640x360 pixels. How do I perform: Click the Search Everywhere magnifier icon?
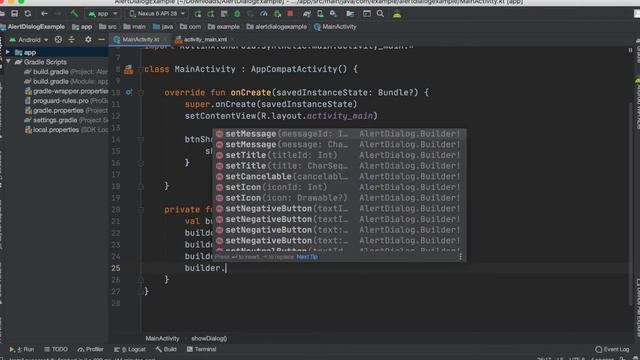(x=380, y=14)
